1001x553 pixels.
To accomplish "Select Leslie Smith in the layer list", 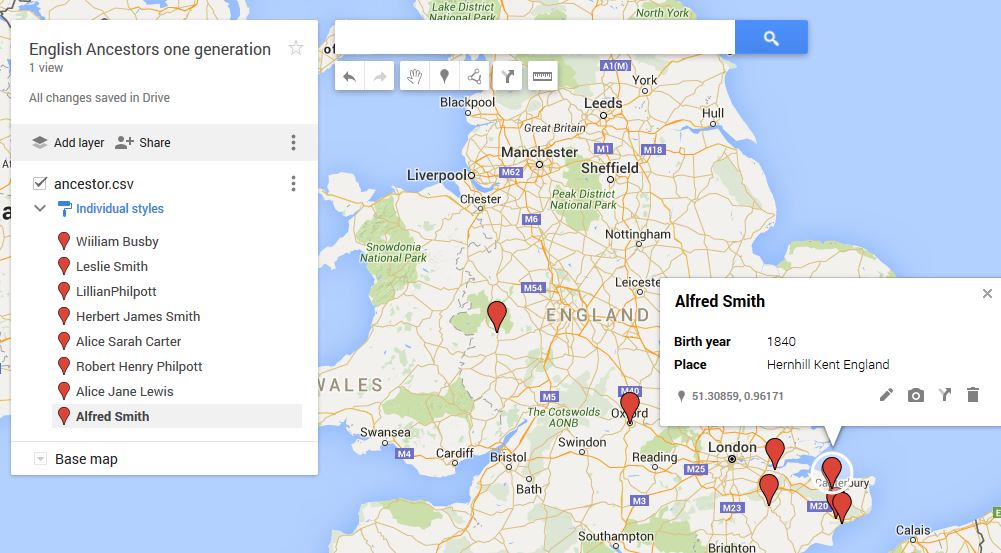I will [112, 266].
